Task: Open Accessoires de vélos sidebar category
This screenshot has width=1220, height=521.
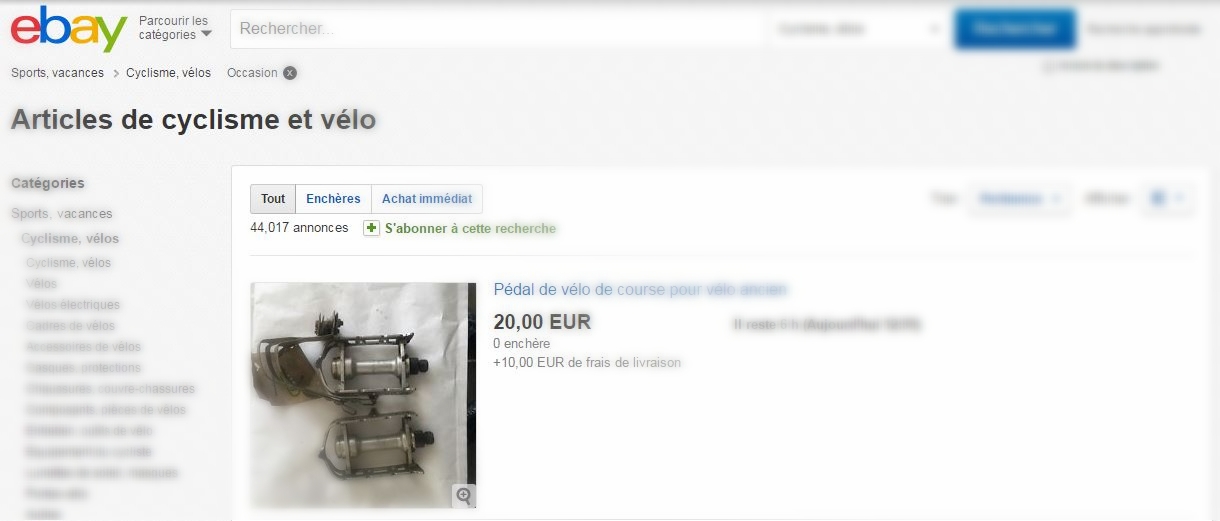Action: tap(83, 347)
